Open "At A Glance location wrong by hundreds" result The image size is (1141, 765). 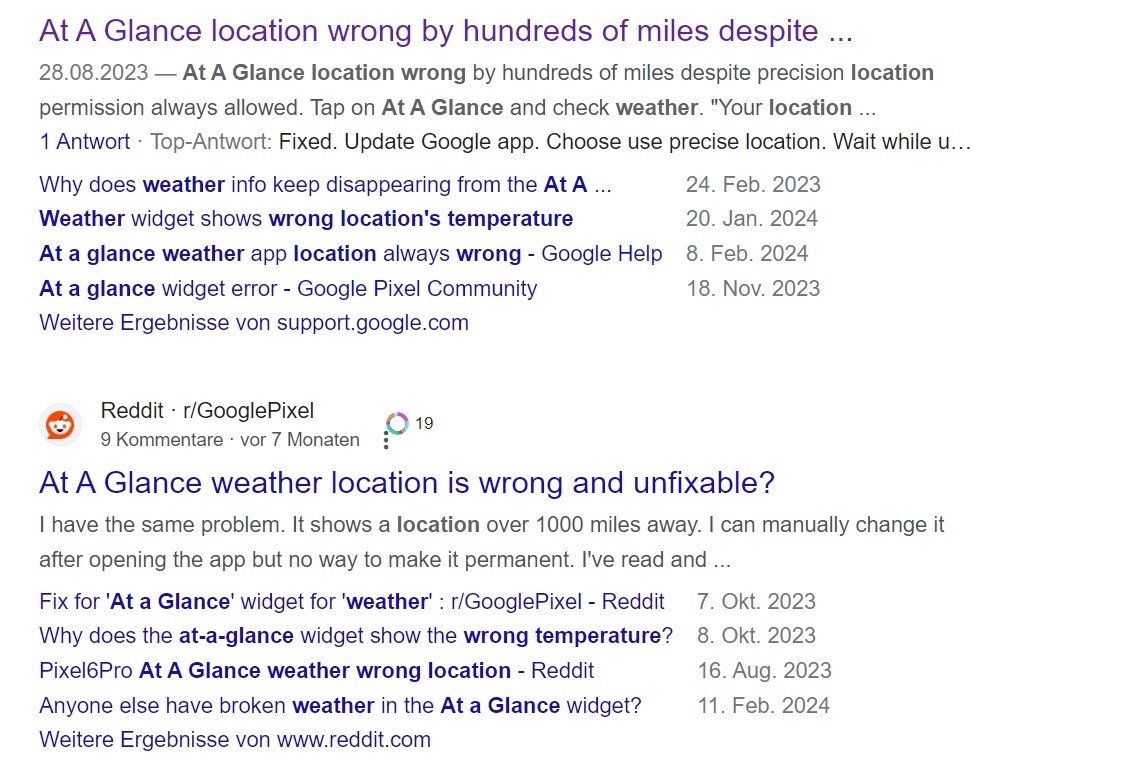coord(445,31)
